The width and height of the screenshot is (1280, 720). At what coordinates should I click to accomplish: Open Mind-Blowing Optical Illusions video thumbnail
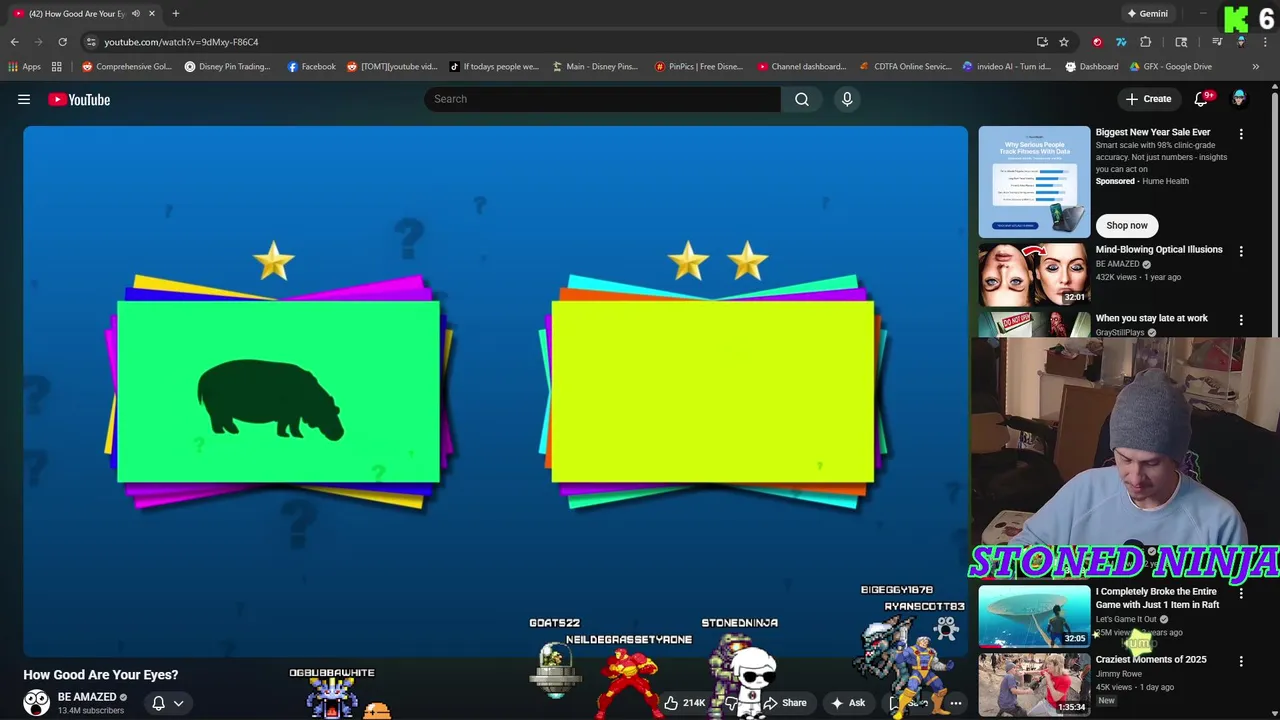coord(1034,274)
